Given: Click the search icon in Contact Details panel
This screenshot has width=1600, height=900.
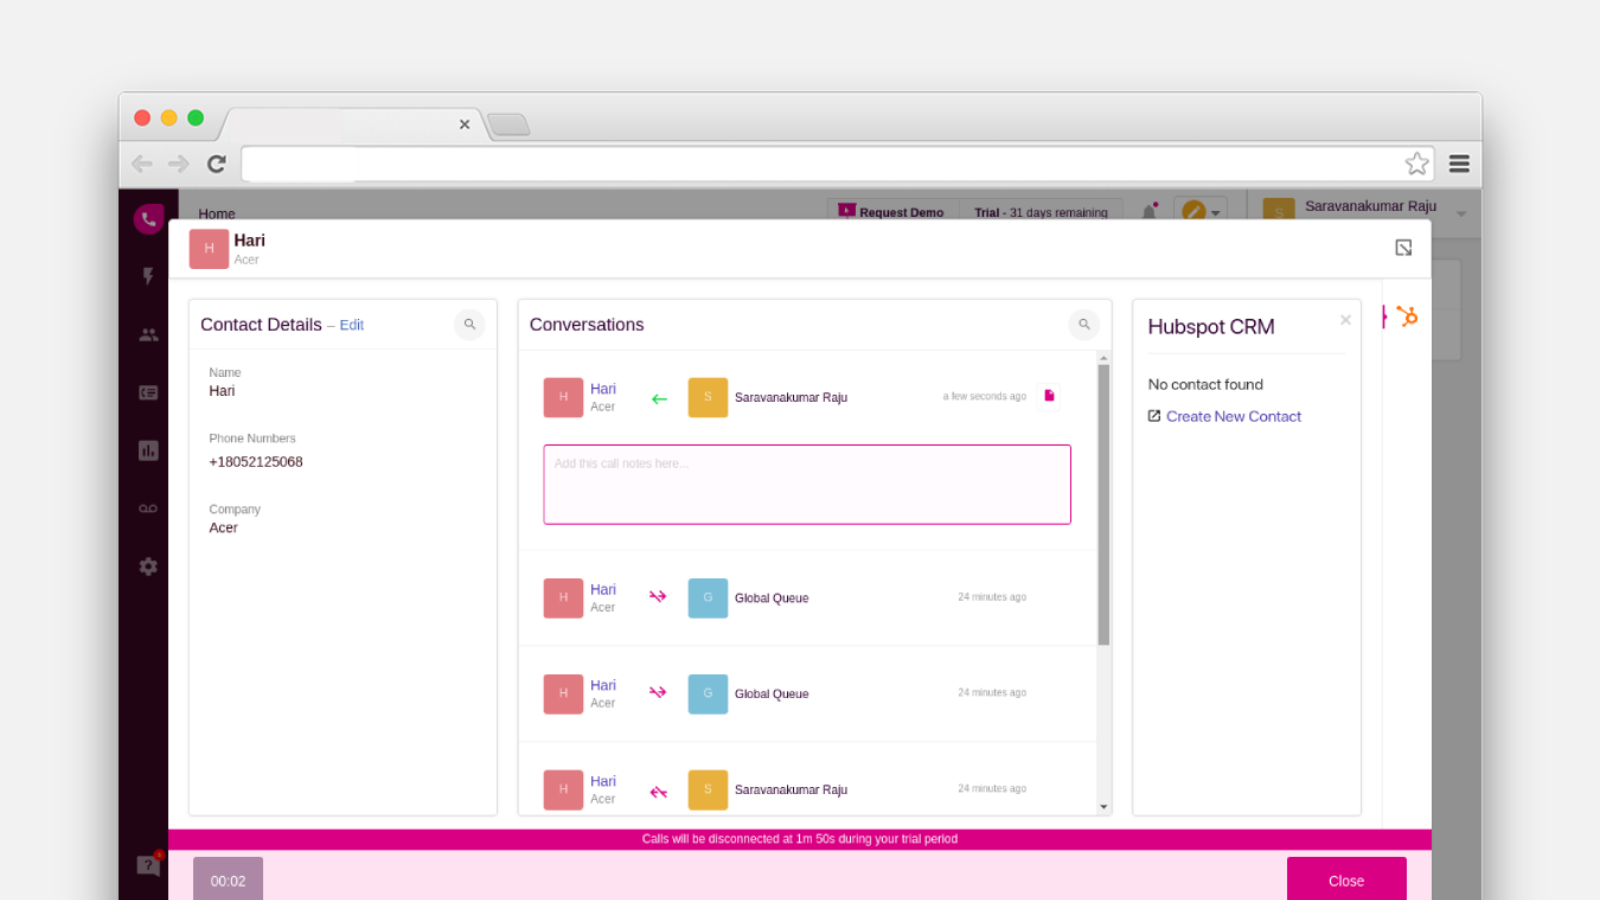Looking at the screenshot, I should click(x=470, y=325).
